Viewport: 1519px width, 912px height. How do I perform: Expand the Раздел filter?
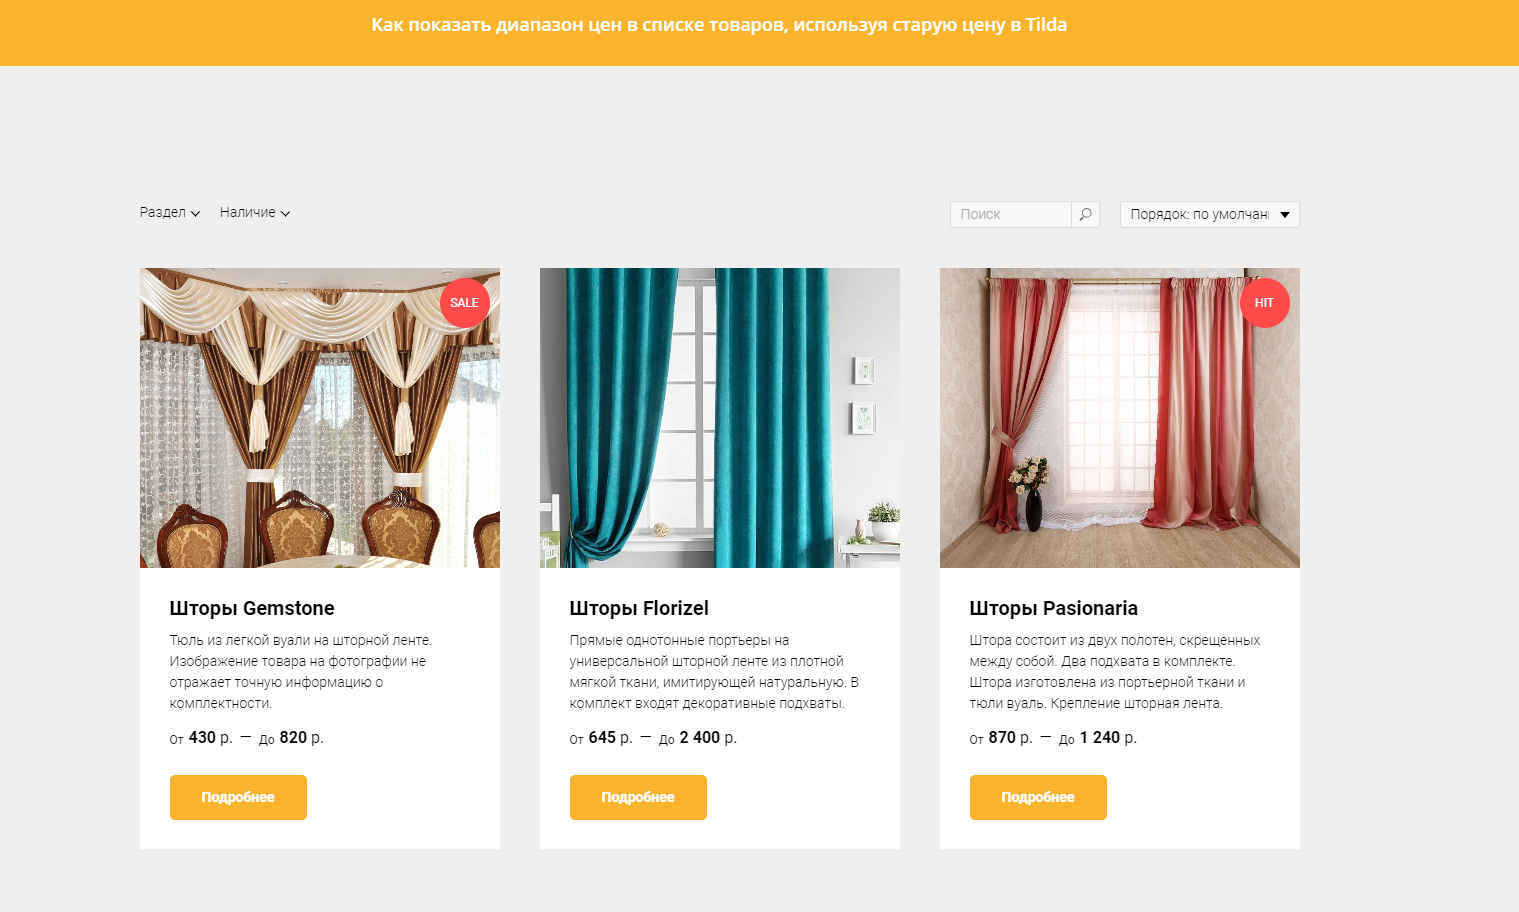click(x=170, y=213)
